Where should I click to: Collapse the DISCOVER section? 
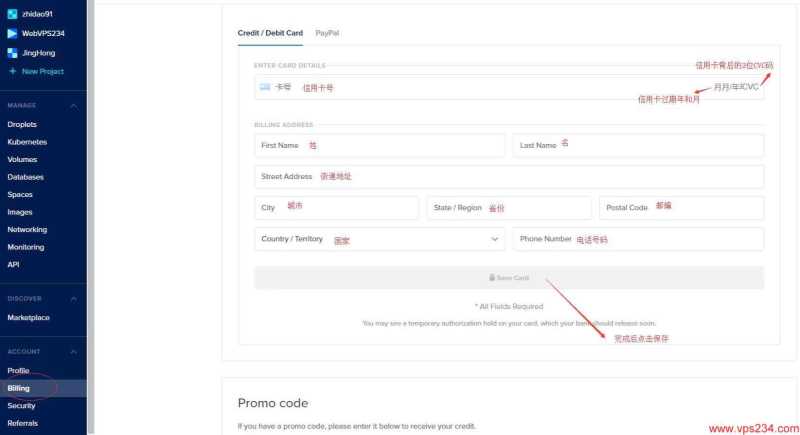pos(73,299)
